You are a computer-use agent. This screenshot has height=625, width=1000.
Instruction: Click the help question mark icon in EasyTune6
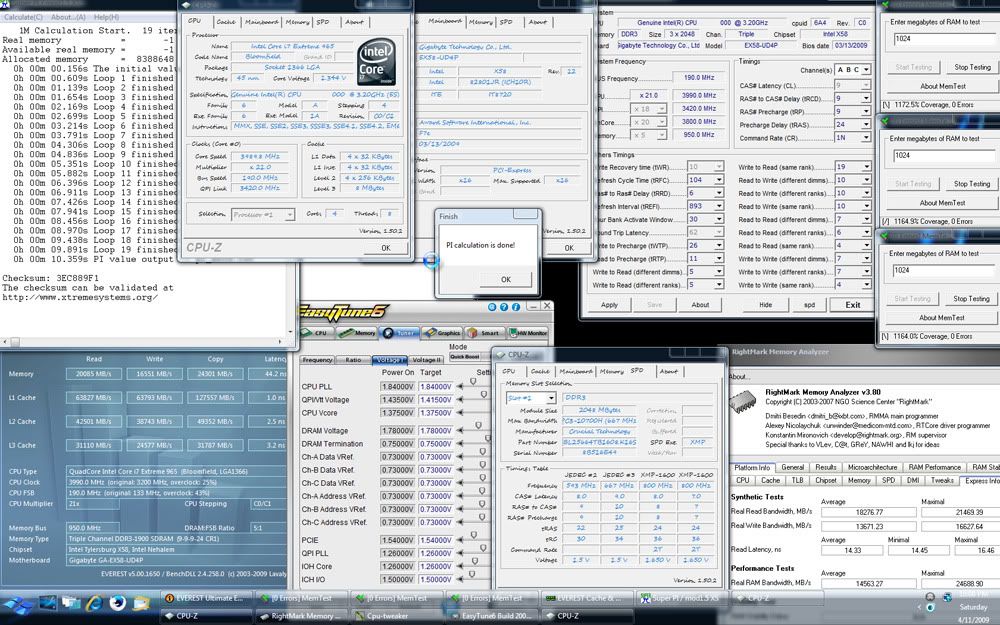504,307
